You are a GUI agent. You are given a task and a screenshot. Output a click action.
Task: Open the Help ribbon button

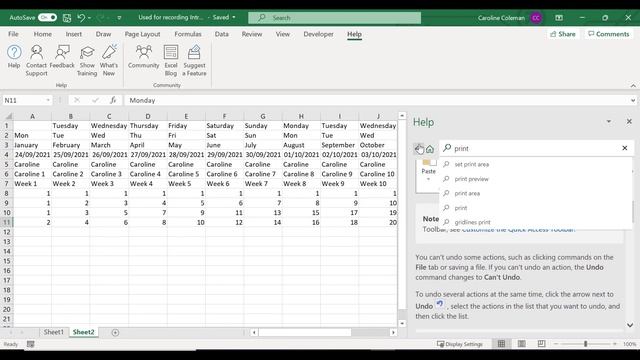coord(14,57)
